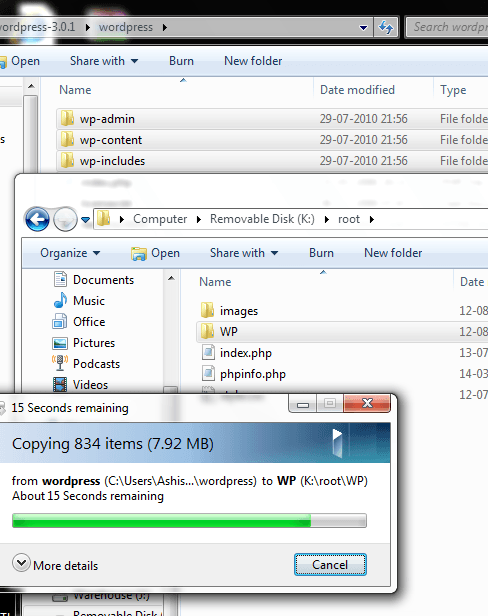Open Organize menu in root window
The width and height of the screenshot is (488, 616).
coord(70,253)
